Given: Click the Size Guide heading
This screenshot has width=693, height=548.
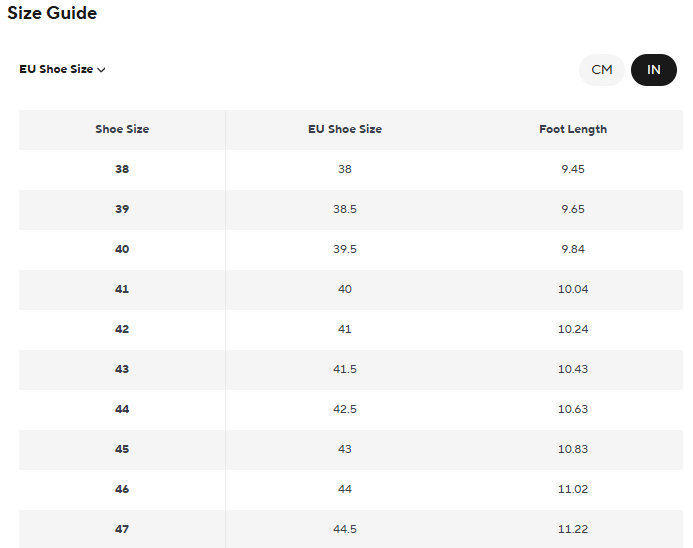Looking at the screenshot, I should pos(52,14).
